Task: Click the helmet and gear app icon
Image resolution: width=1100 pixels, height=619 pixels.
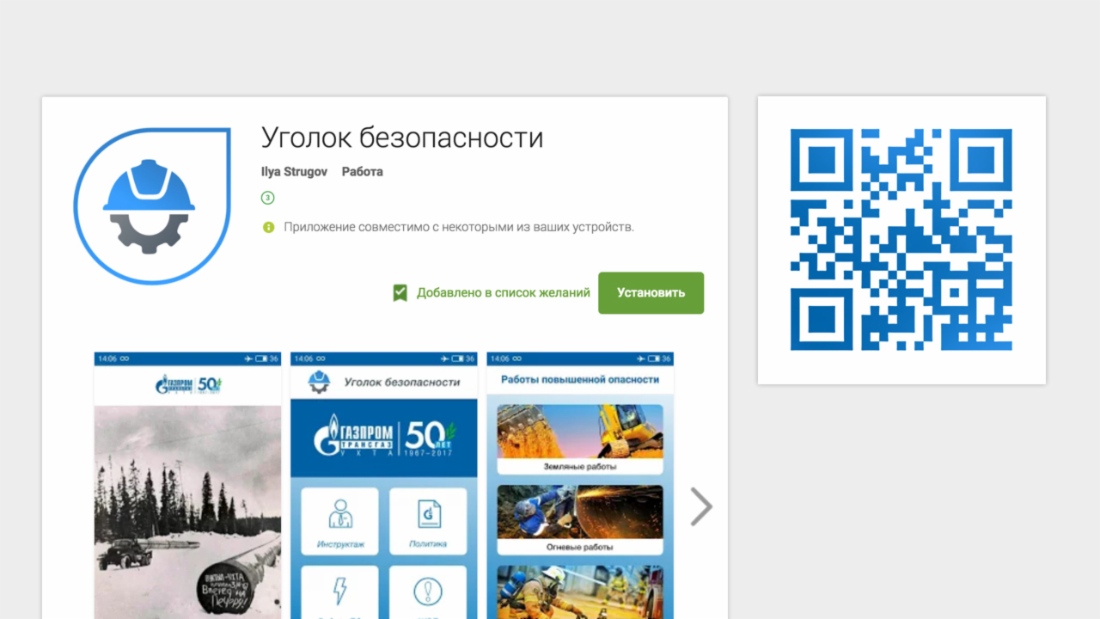Action: 152,206
